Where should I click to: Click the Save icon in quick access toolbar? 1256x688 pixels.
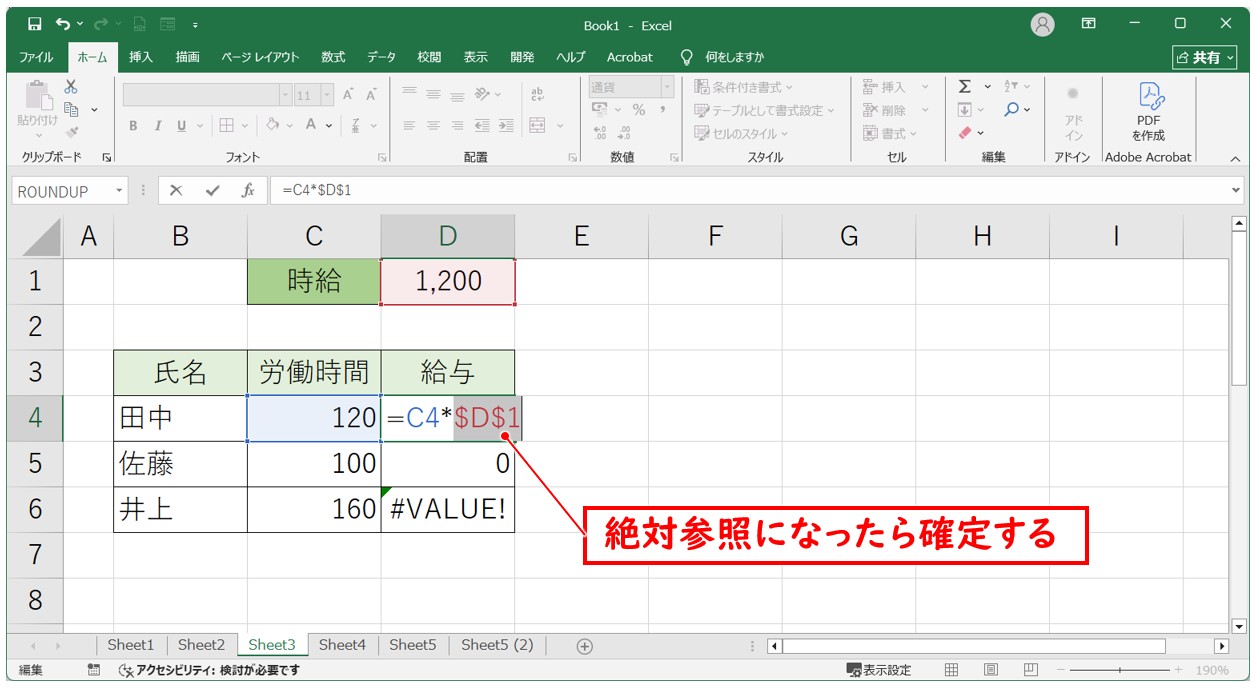pyautogui.click(x=35, y=24)
